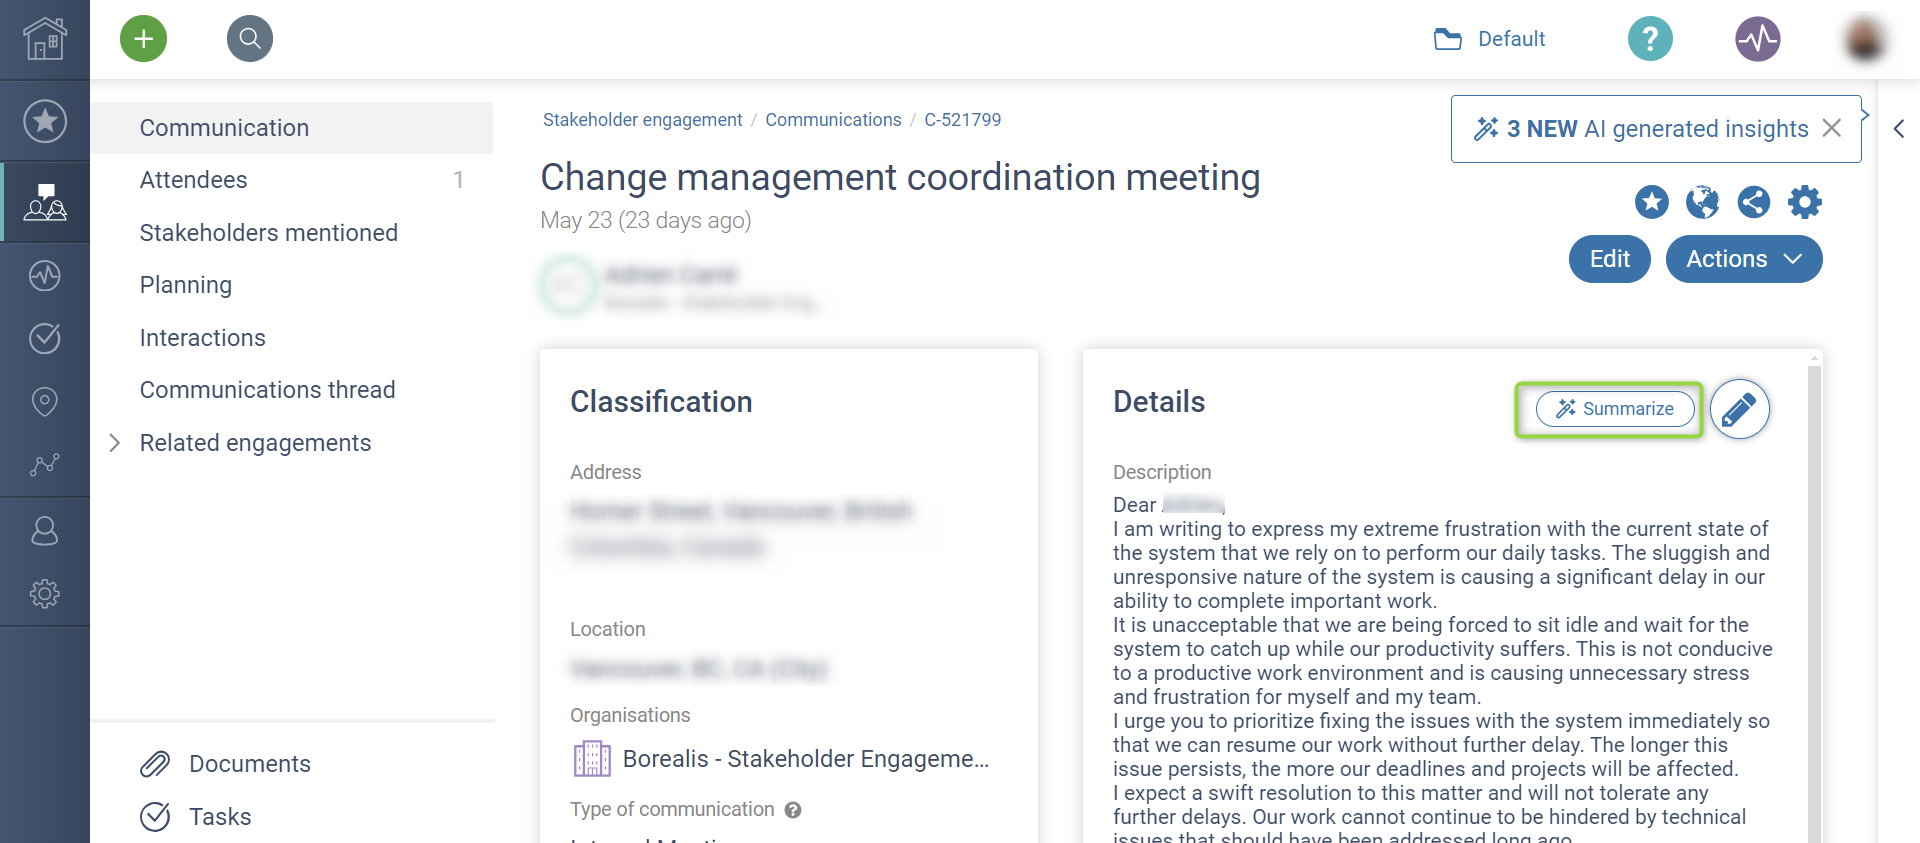Screen dimensions: 1920x843
Task: Open the home icon in left sidebar
Action: pyautogui.click(x=45, y=39)
